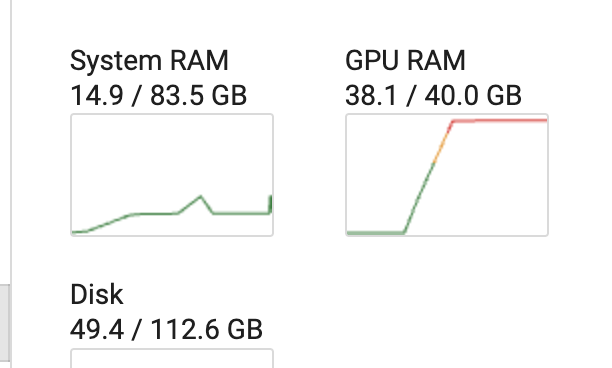The height and width of the screenshot is (368, 612).
Task: Click the System RAM usage graph
Action: tap(172, 175)
